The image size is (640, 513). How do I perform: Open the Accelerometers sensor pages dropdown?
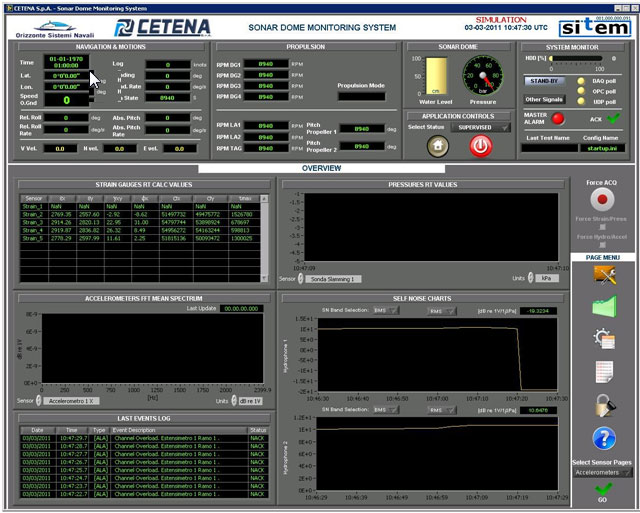pyautogui.click(x=602, y=473)
